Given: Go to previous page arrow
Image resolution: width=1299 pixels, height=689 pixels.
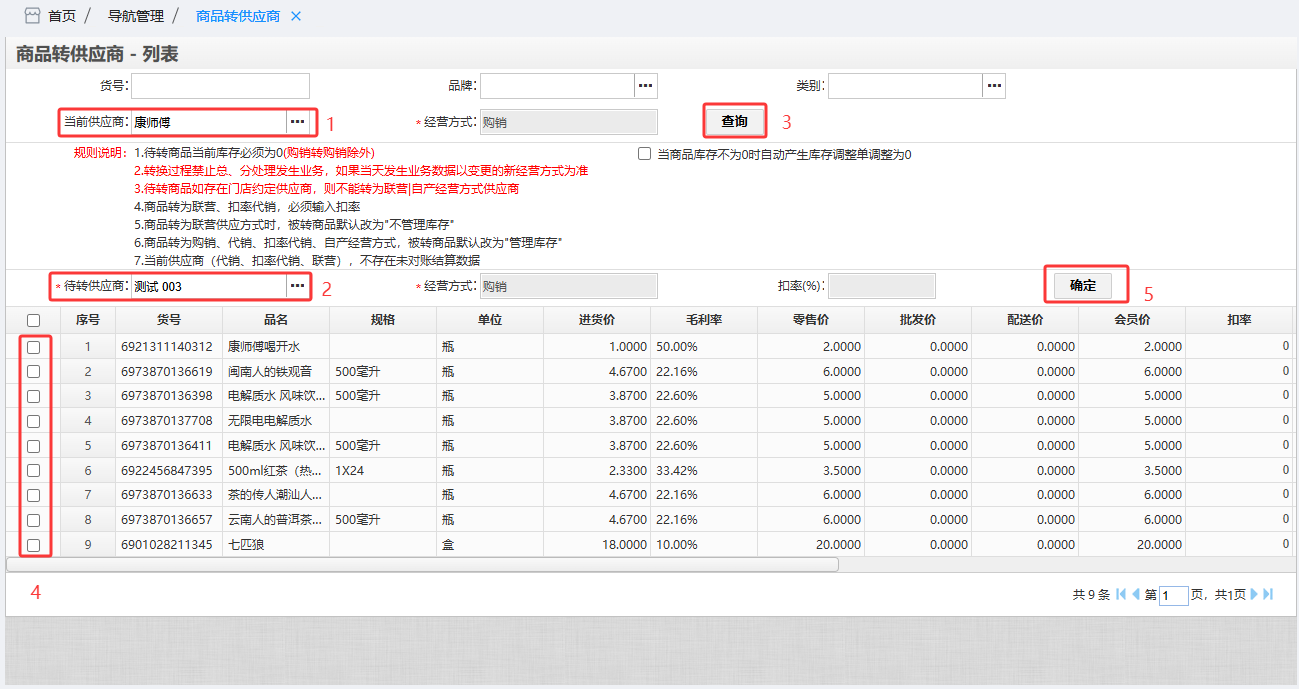Looking at the screenshot, I should 1136,594.
